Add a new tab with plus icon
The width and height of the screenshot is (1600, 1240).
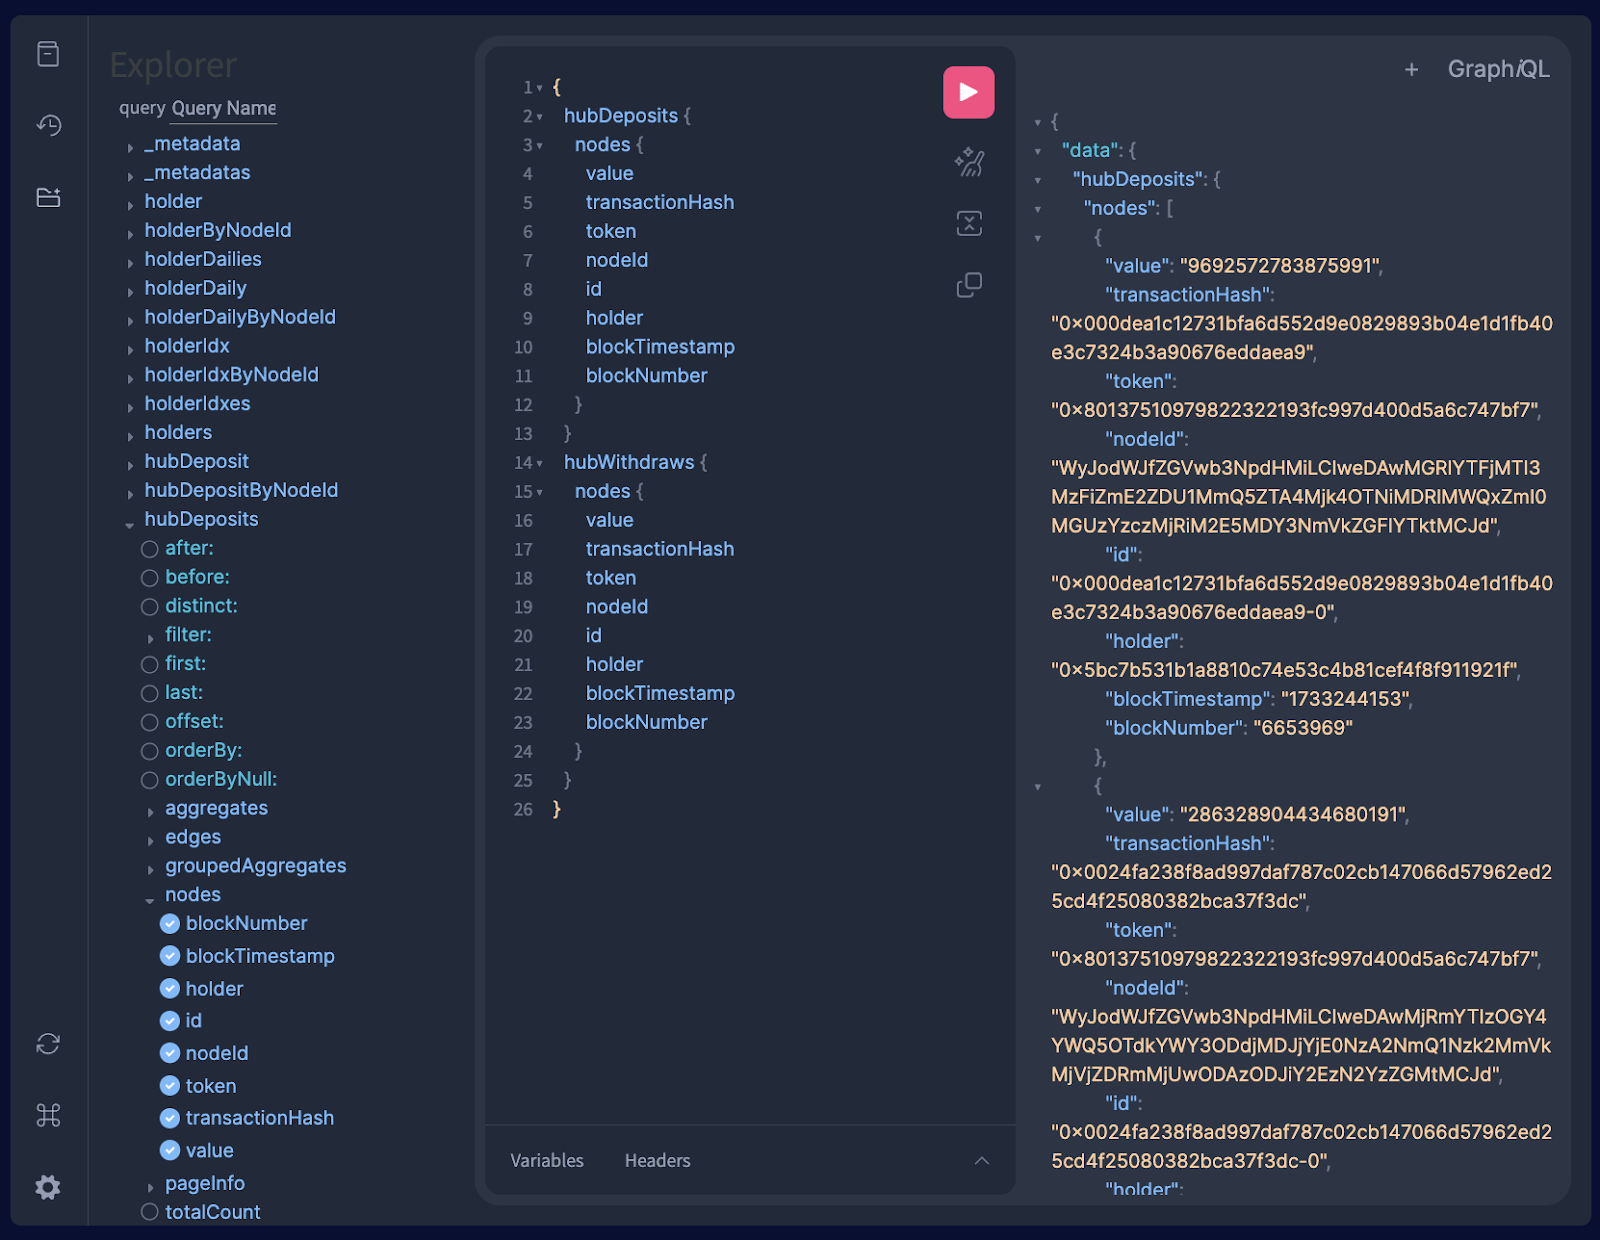coord(1411,69)
